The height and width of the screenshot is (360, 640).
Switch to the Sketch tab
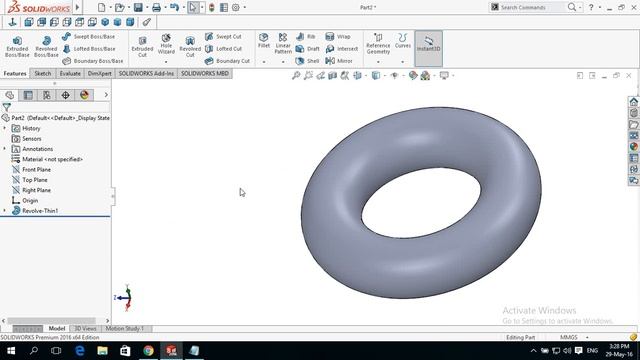pyautogui.click(x=43, y=73)
